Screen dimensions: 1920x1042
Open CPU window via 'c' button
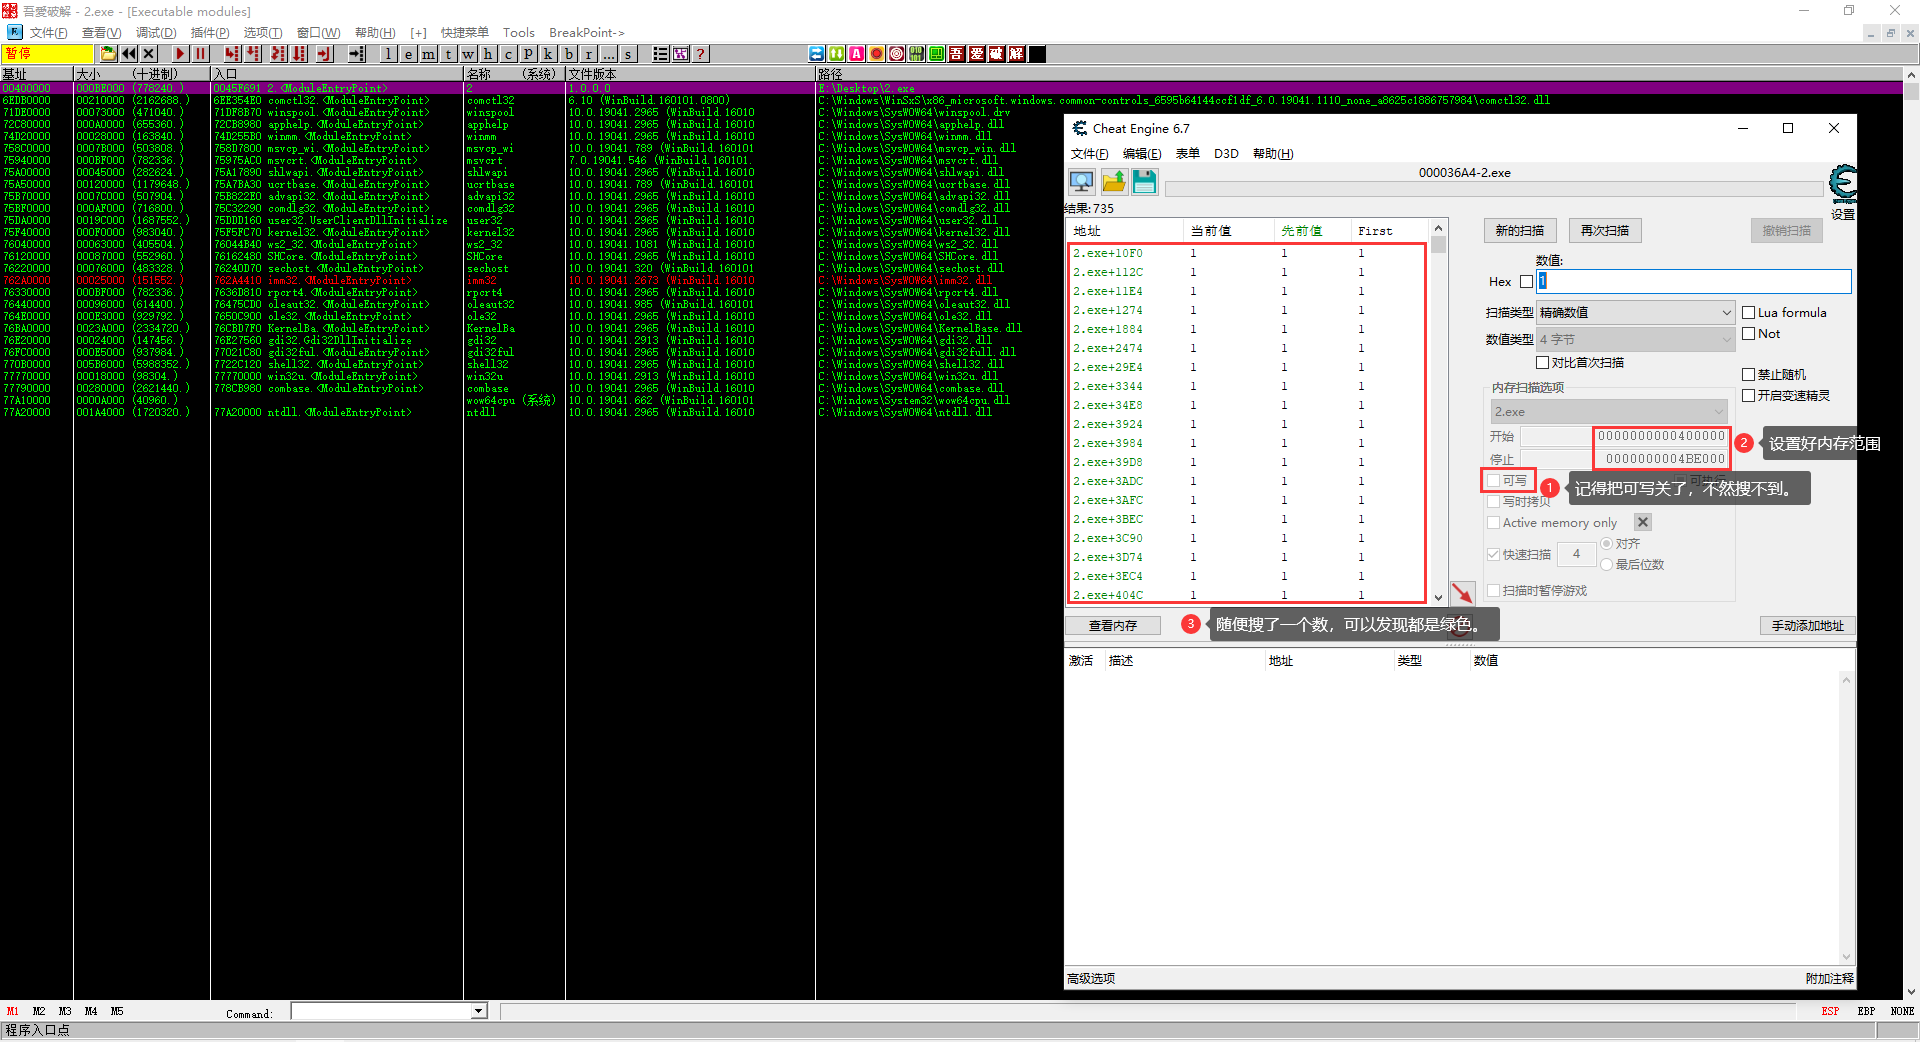[508, 54]
